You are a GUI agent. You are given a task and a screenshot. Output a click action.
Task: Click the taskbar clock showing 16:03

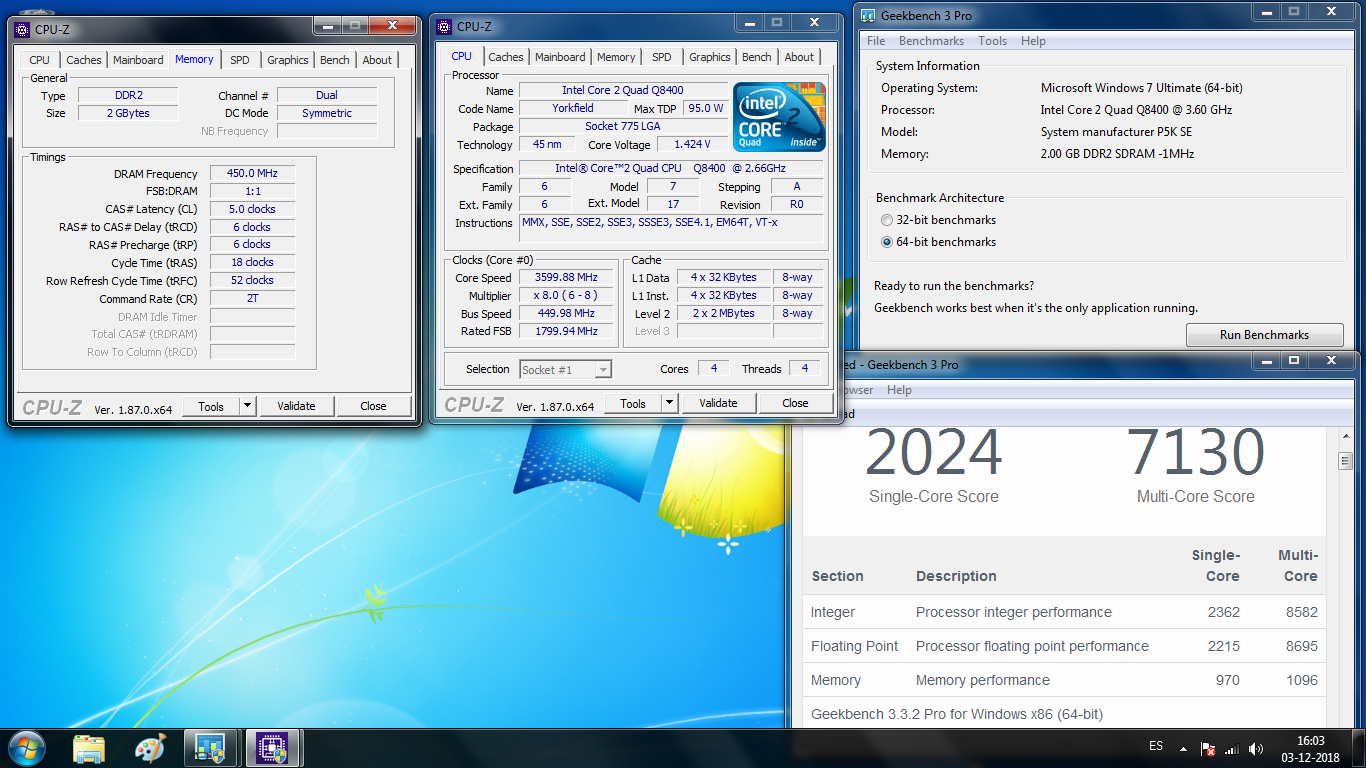1310,748
